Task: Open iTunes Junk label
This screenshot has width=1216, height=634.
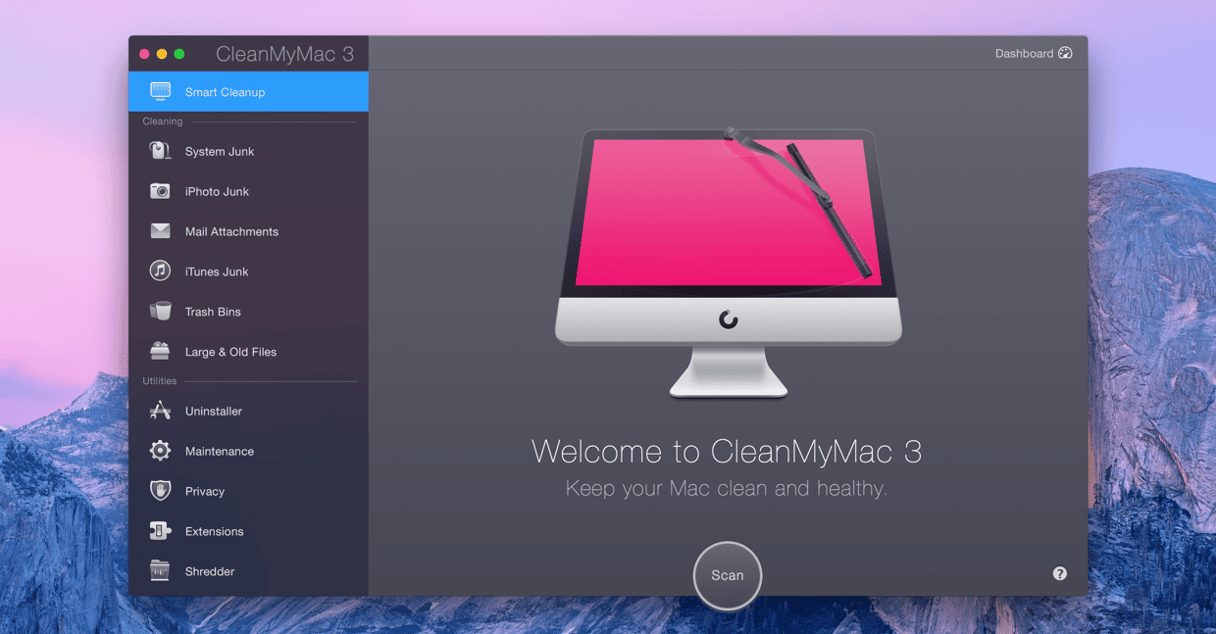Action: coord(217,272)
